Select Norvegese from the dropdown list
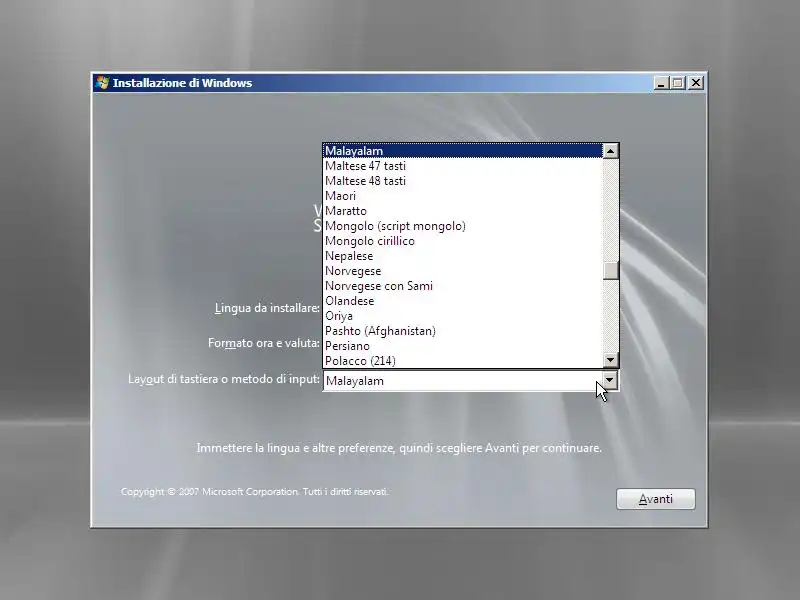 463,271
